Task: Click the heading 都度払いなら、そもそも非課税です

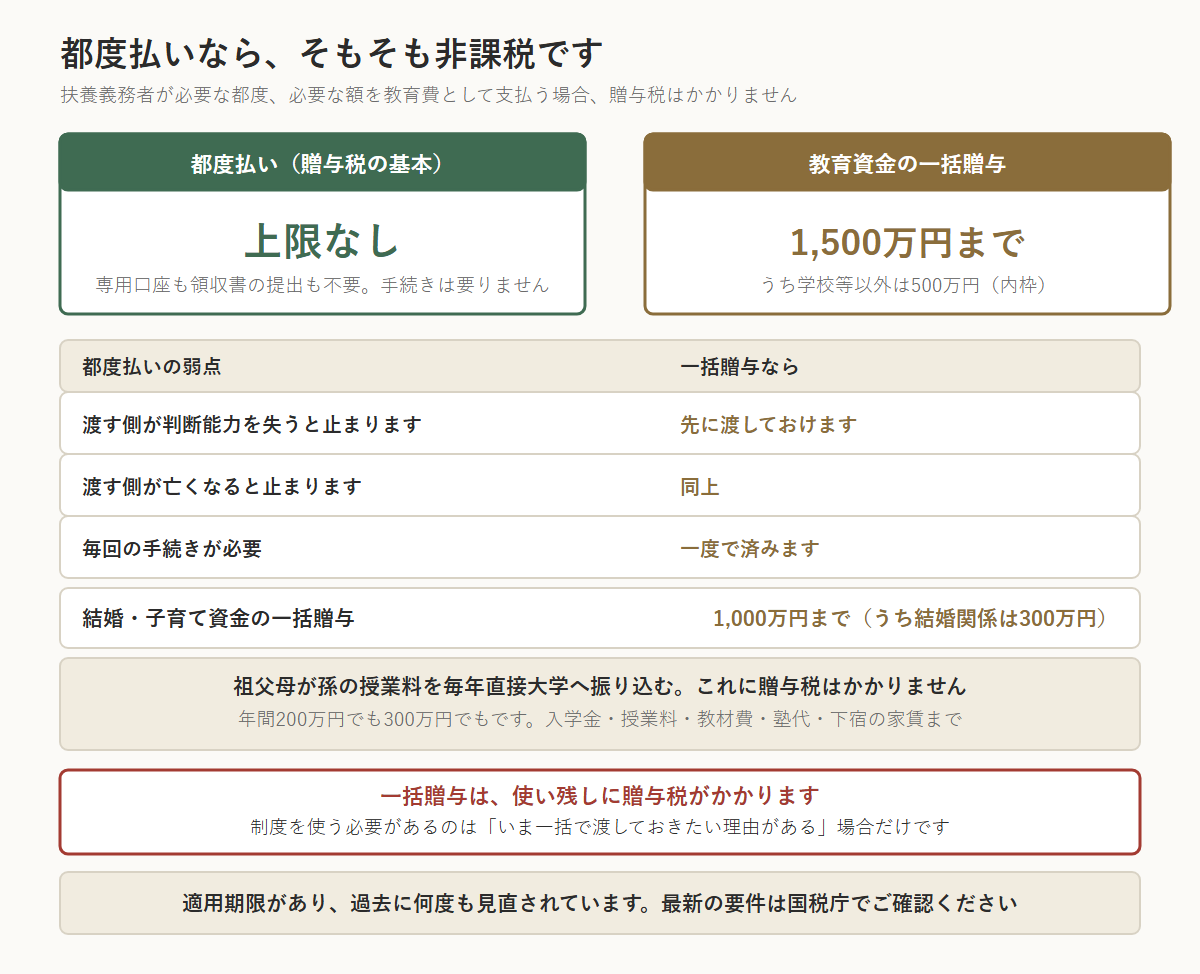Action: (332, 53)
